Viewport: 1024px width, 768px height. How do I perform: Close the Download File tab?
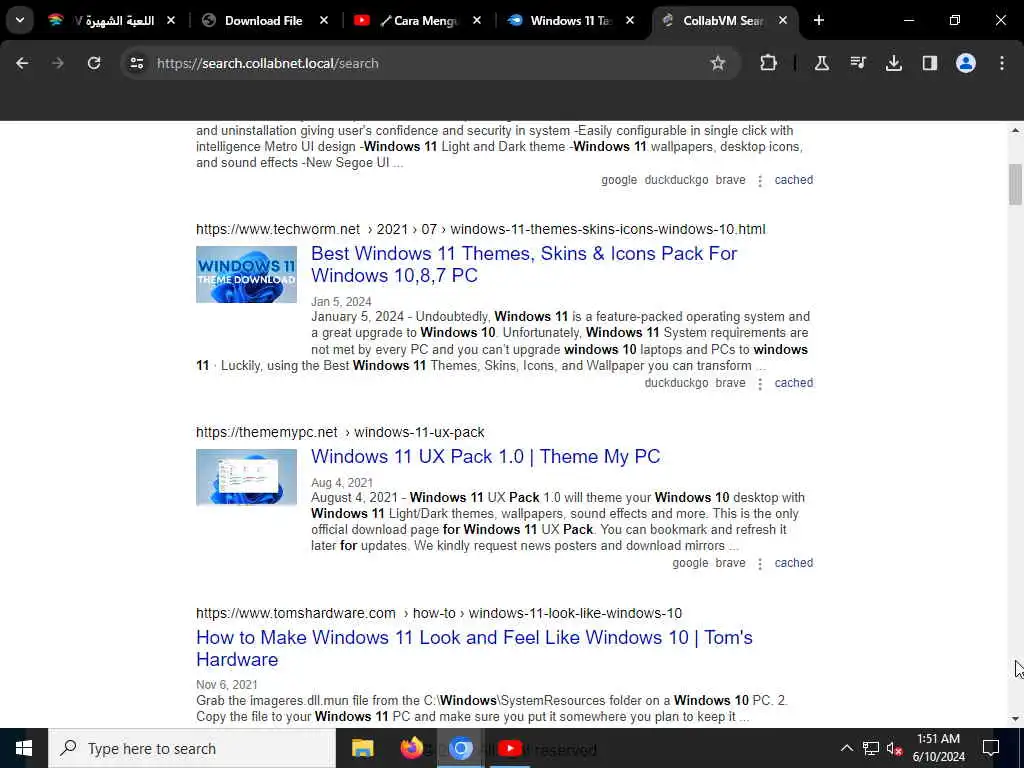324,20
